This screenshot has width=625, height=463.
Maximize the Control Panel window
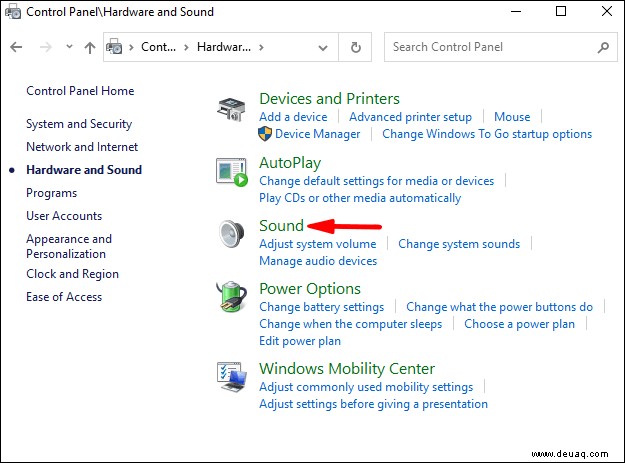click(561, 11)
